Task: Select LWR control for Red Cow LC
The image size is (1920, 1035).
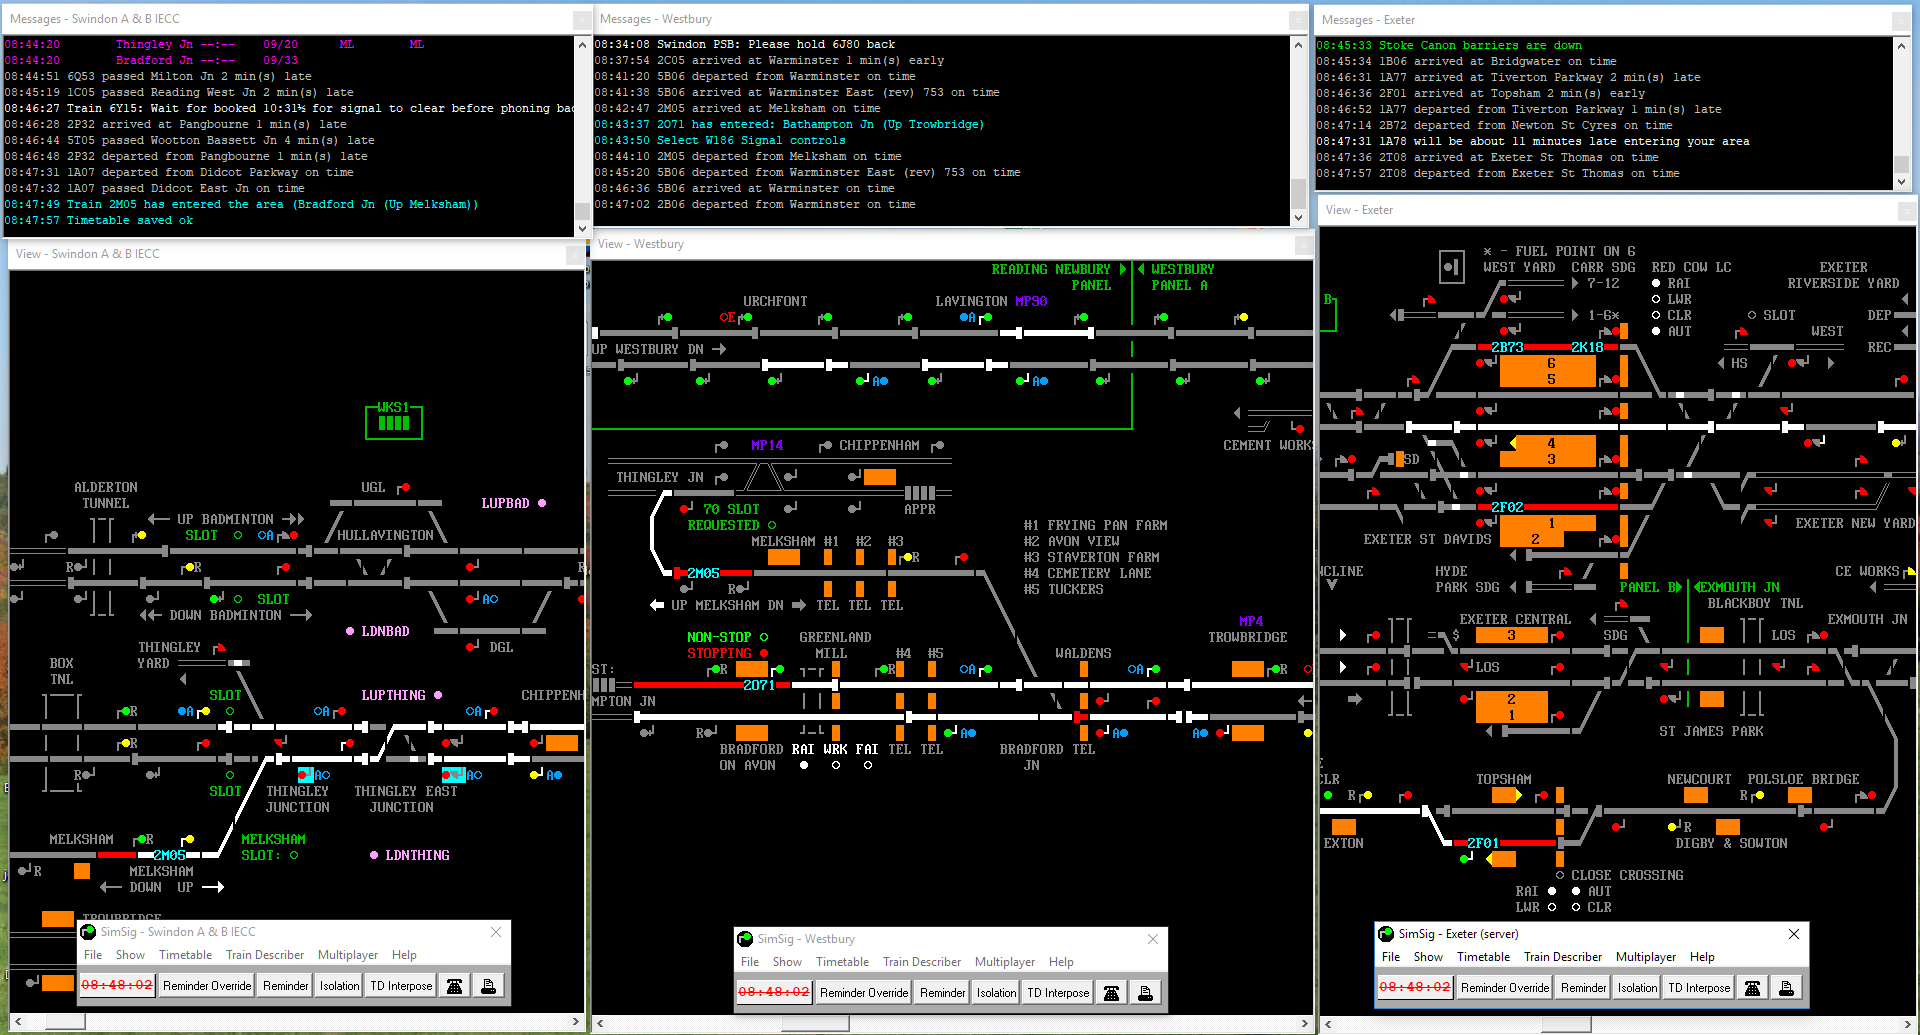Action: click(x=1656, y=299)
